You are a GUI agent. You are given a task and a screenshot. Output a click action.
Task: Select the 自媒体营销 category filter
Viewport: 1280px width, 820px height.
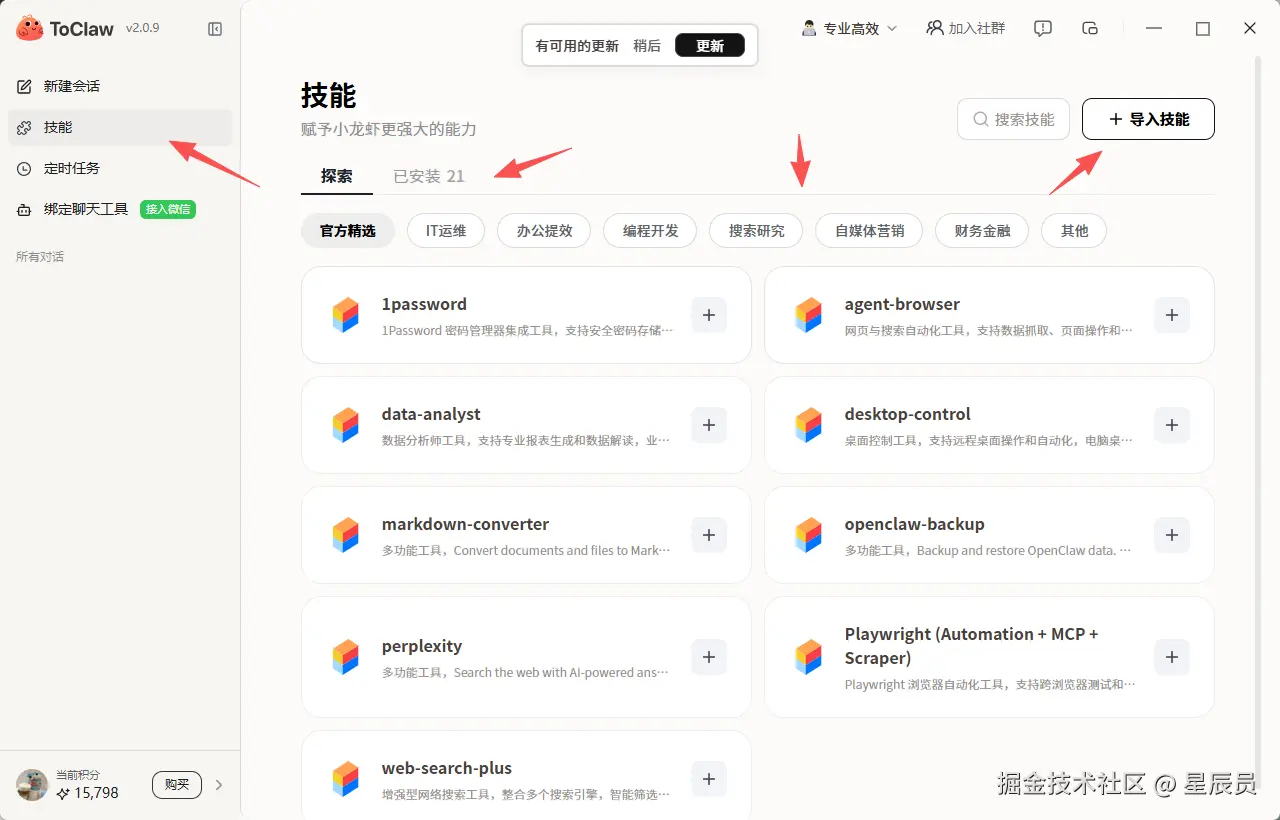click(869, 231)
